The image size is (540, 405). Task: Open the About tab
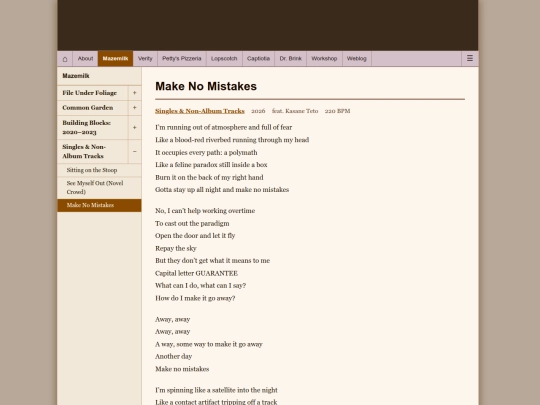click(85, 59)
